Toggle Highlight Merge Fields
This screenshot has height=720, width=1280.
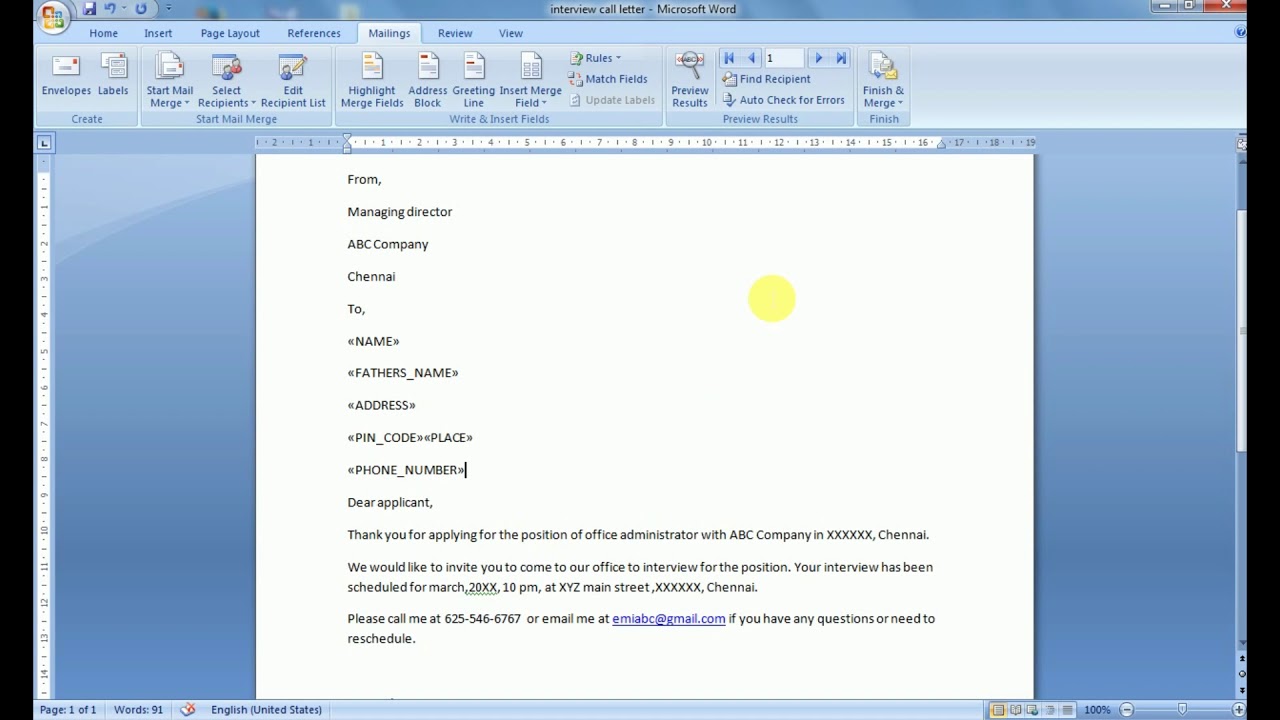click(x=372, y=80)
